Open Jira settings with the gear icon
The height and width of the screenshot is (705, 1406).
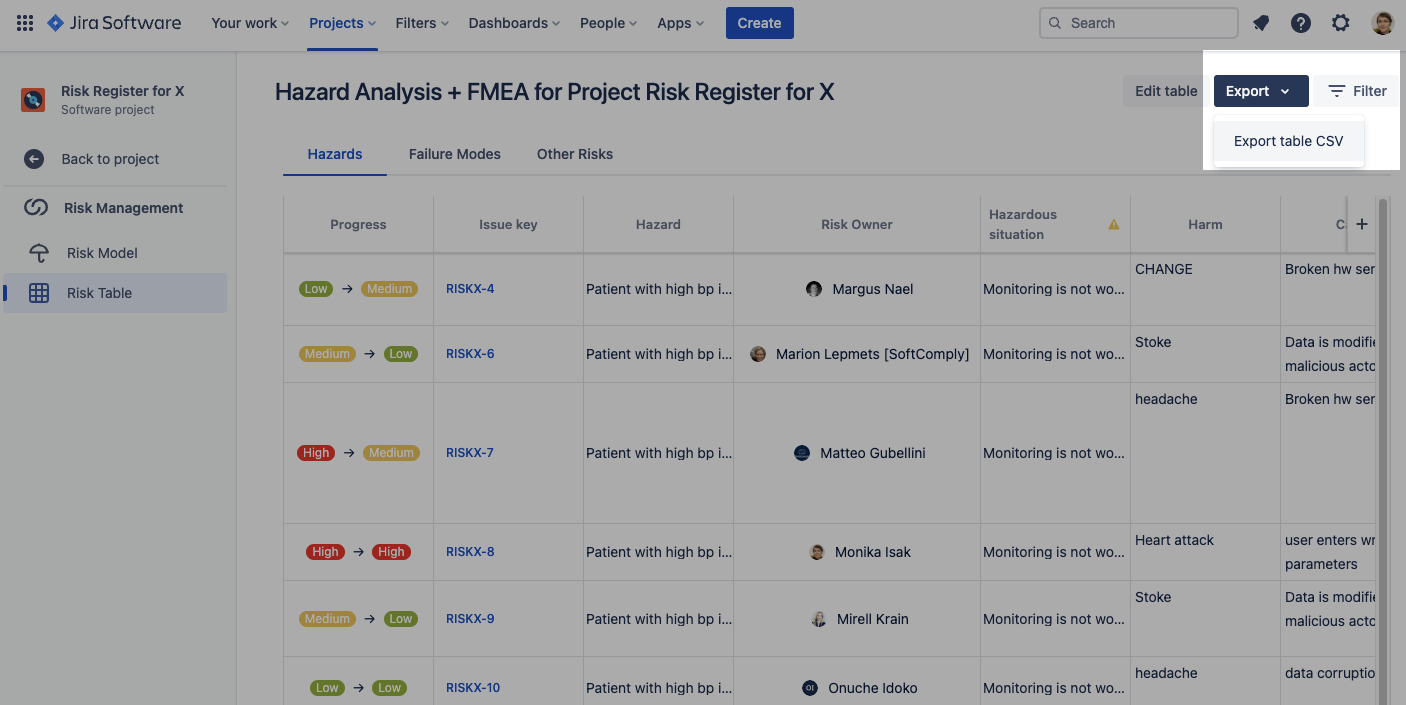1341,22
